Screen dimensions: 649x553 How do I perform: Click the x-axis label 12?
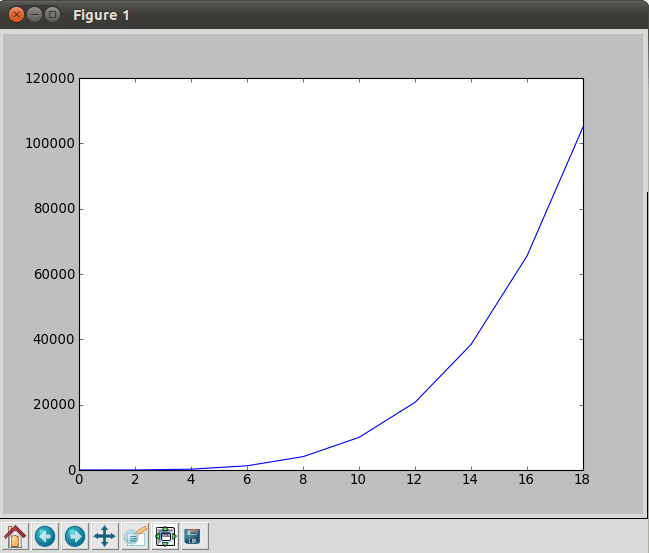[414, 479]
